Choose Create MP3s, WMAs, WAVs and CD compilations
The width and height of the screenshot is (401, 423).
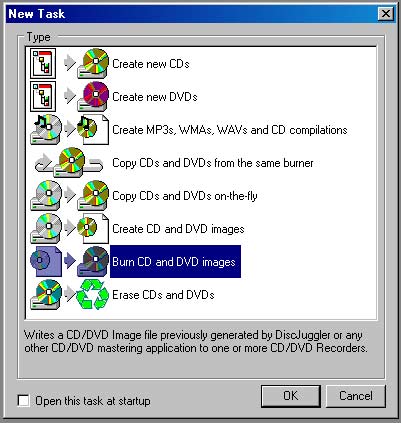[230, 129]
